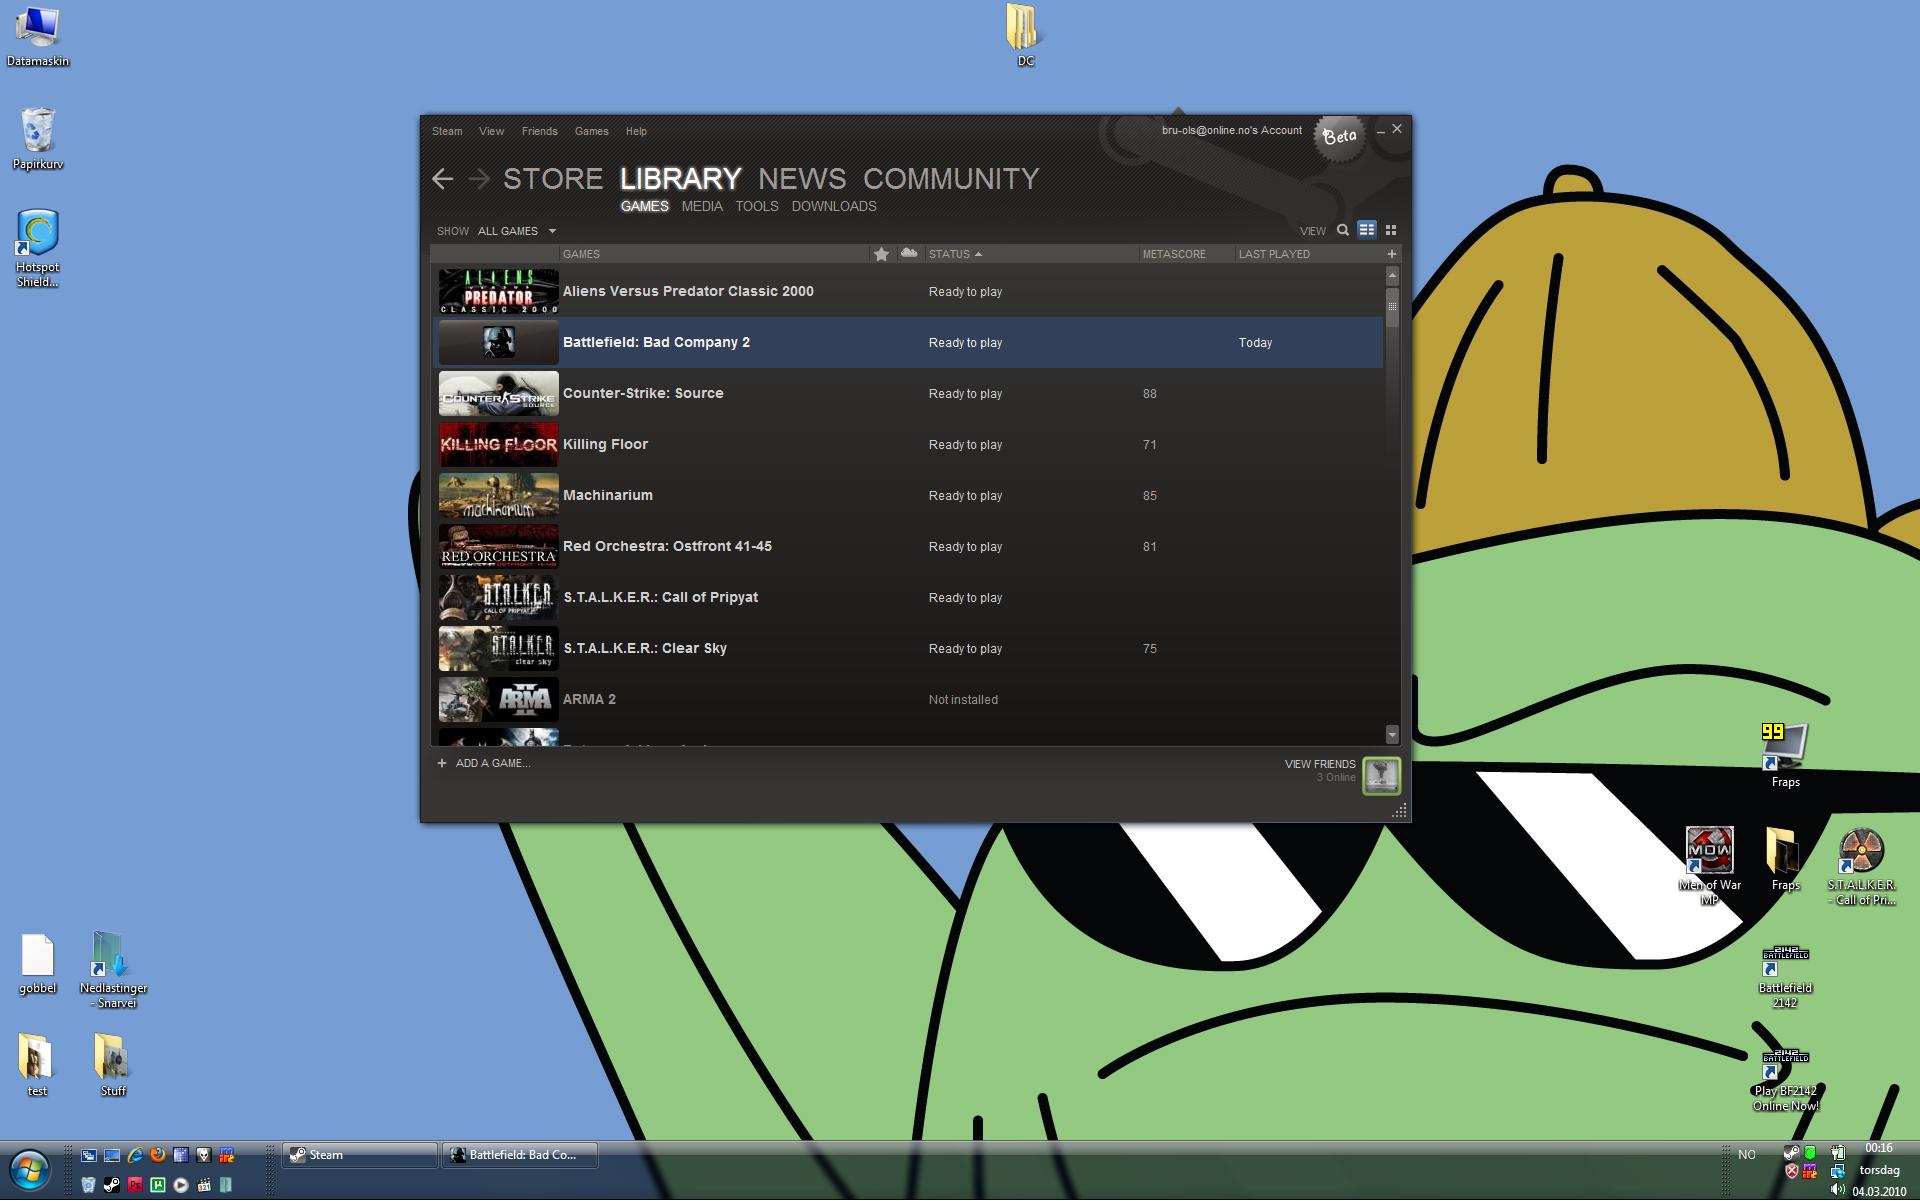Screen dimensions: 1920x1201
Task: Click scrollbar down arrow in games list
Action: (x=1391, y=735)
